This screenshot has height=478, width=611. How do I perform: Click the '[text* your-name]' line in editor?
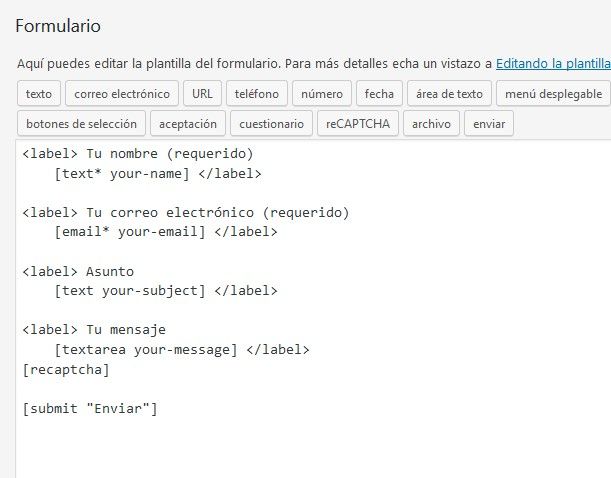[x=158, y=173]
